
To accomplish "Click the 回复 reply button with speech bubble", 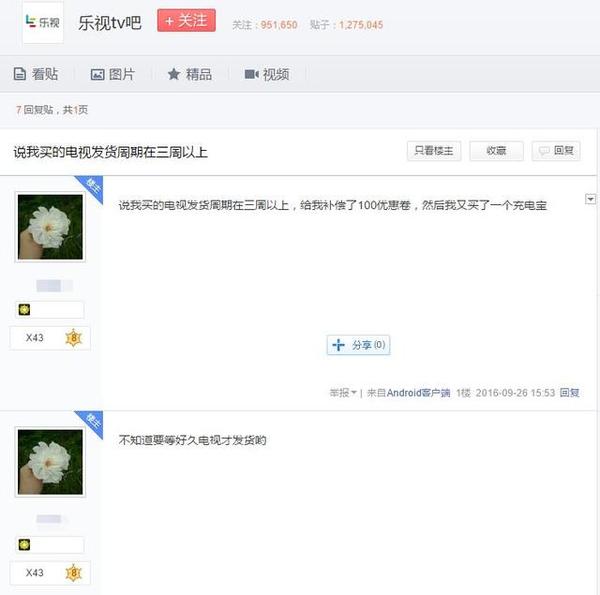I will point(556,151).
